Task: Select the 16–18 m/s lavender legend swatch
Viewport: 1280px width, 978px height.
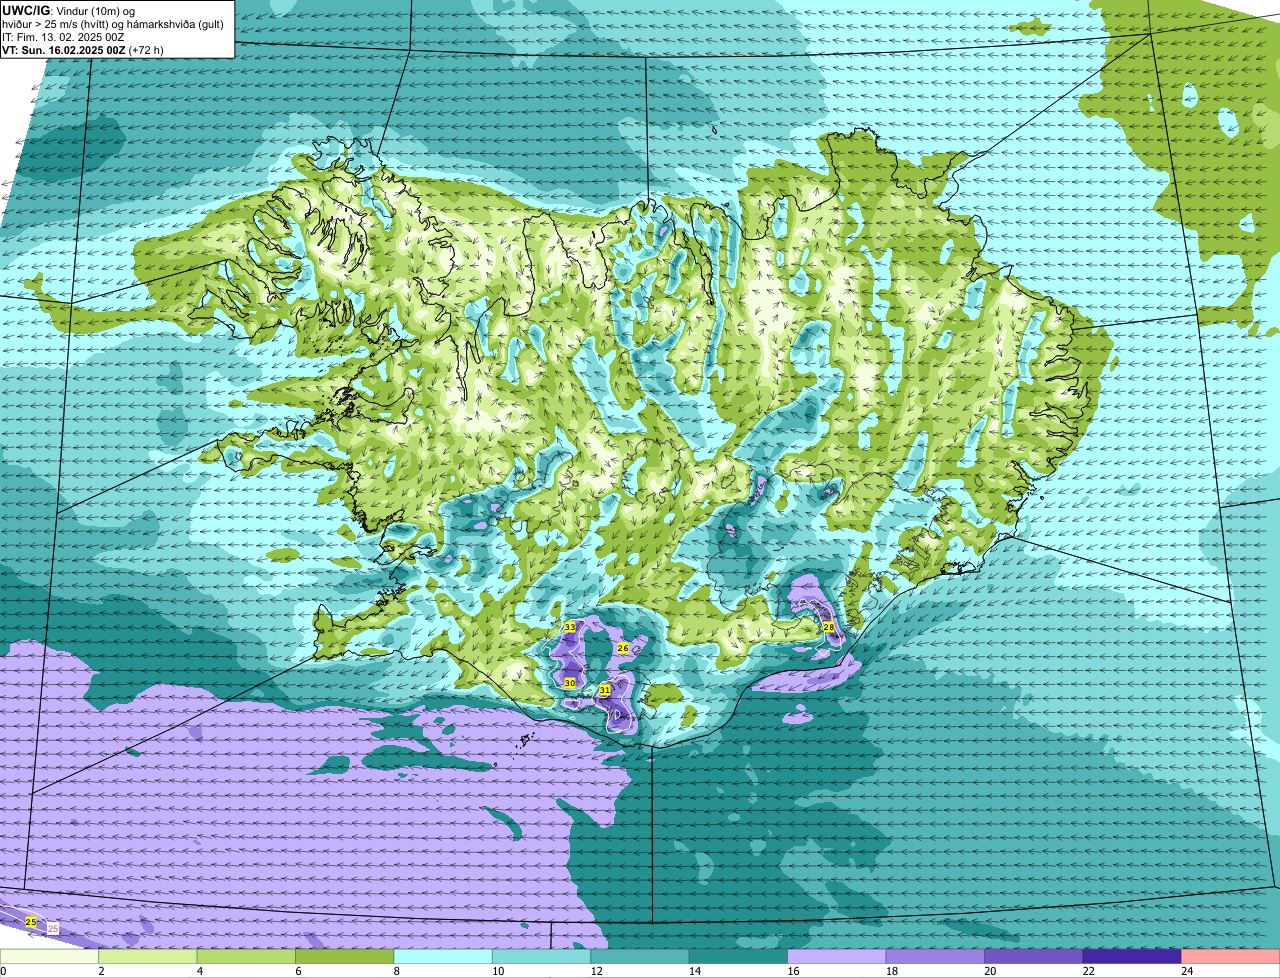Action: (838, 957)
